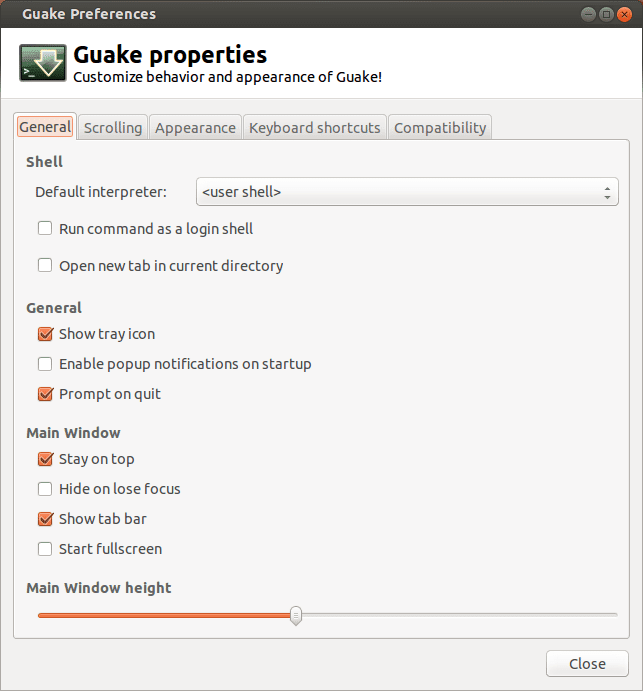
Task: Uncheck the Prompt on quit option
Action: point(45,394)
